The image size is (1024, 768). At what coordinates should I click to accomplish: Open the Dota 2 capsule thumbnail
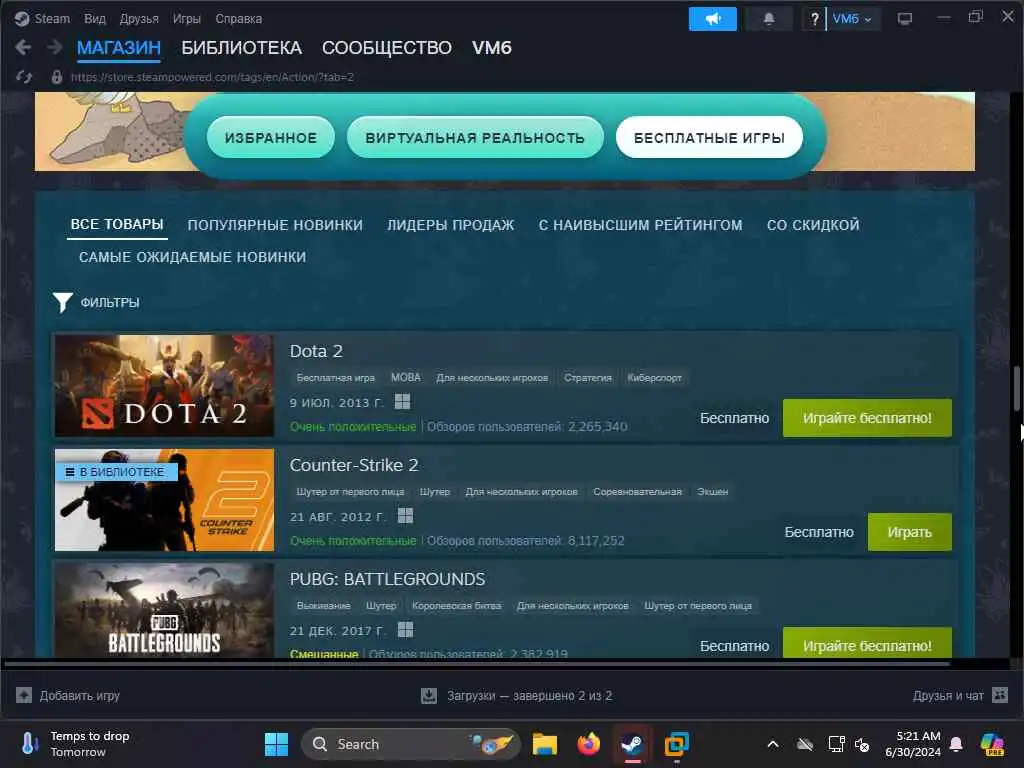click(164, 385)
